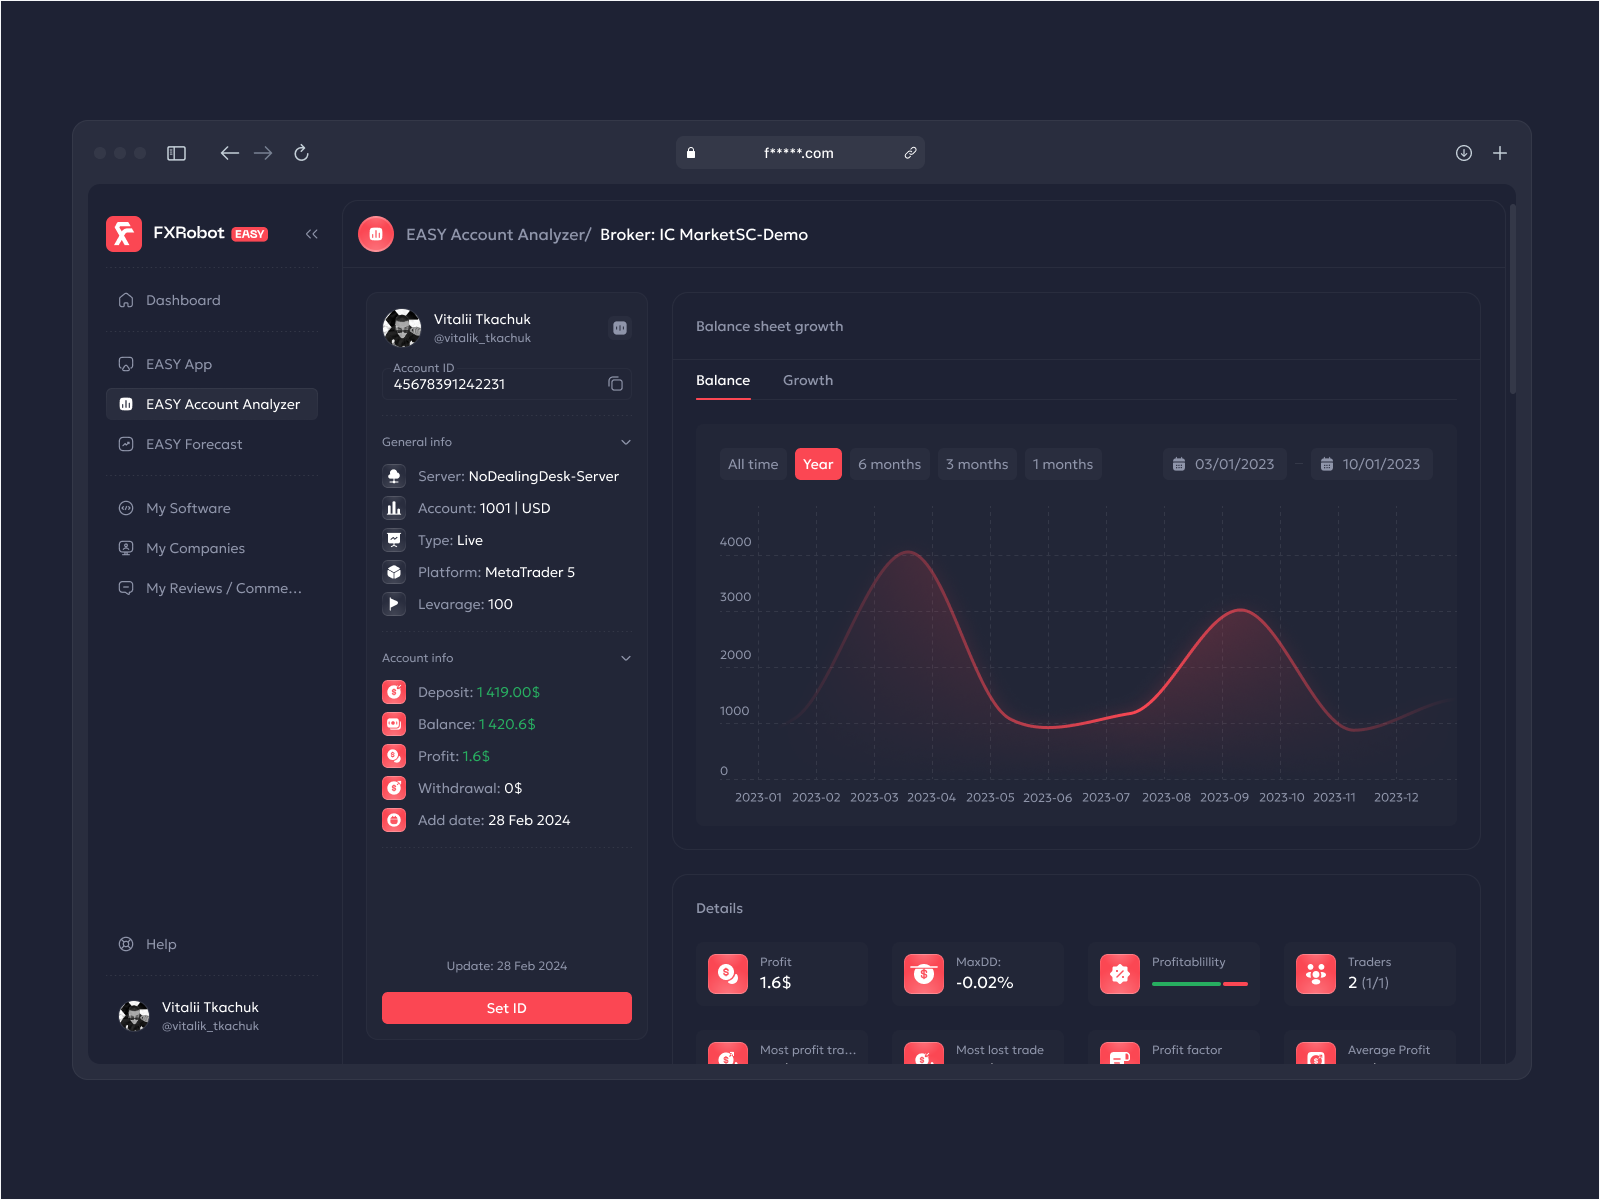Click the Help icon at sidebar bottom
1600x1200 pixels.
click(x=125, y=943)
